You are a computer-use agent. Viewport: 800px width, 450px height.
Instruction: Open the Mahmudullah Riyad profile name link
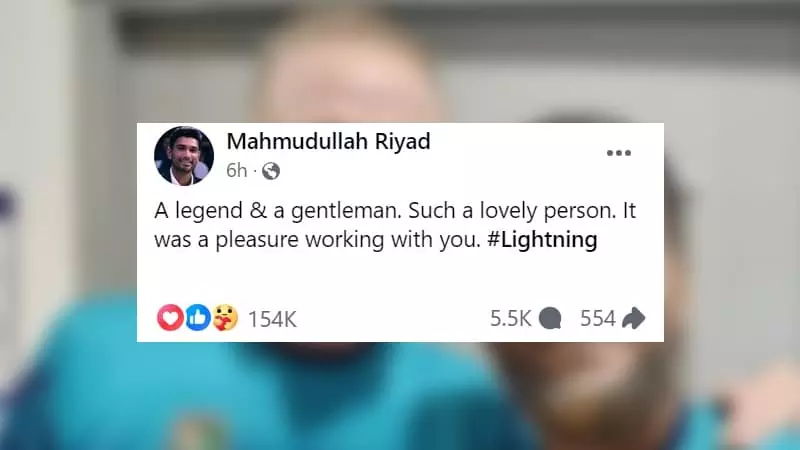point(329,141)
